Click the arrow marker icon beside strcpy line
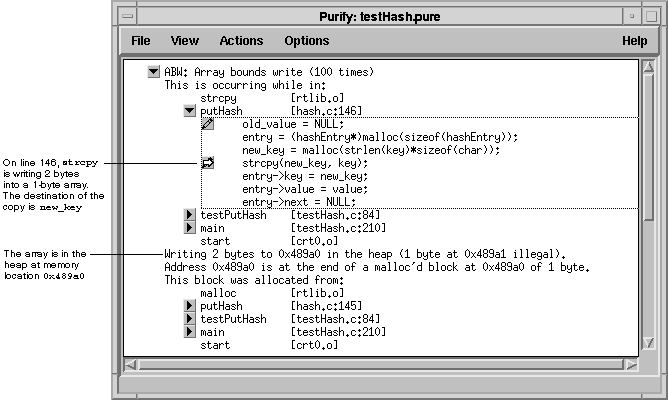 point(207,163)
